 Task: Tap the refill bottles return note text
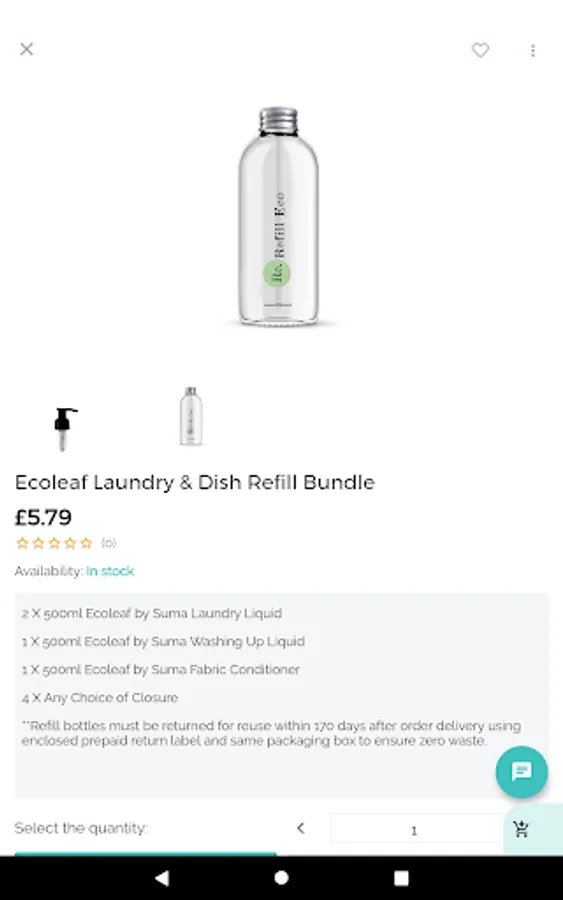click(271, 733)
